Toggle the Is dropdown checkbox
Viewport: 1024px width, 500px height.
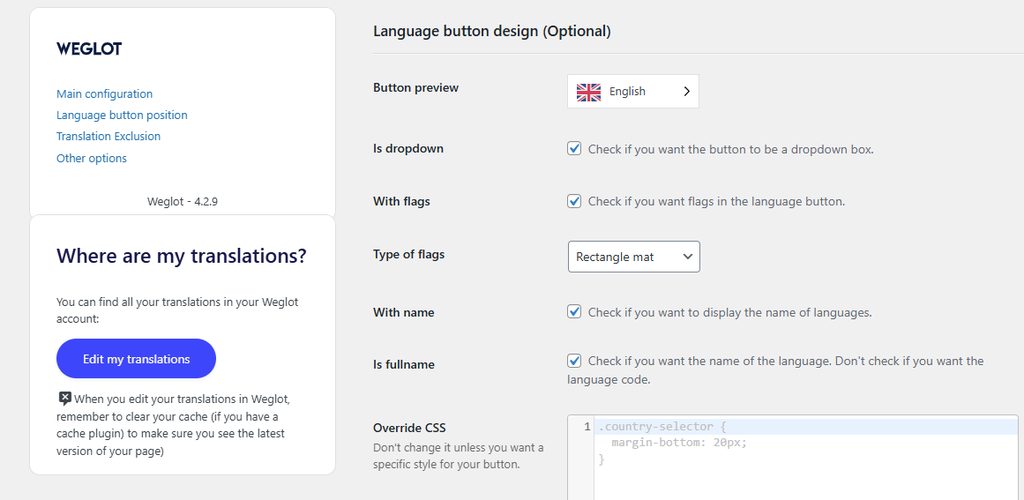[574, 149]
